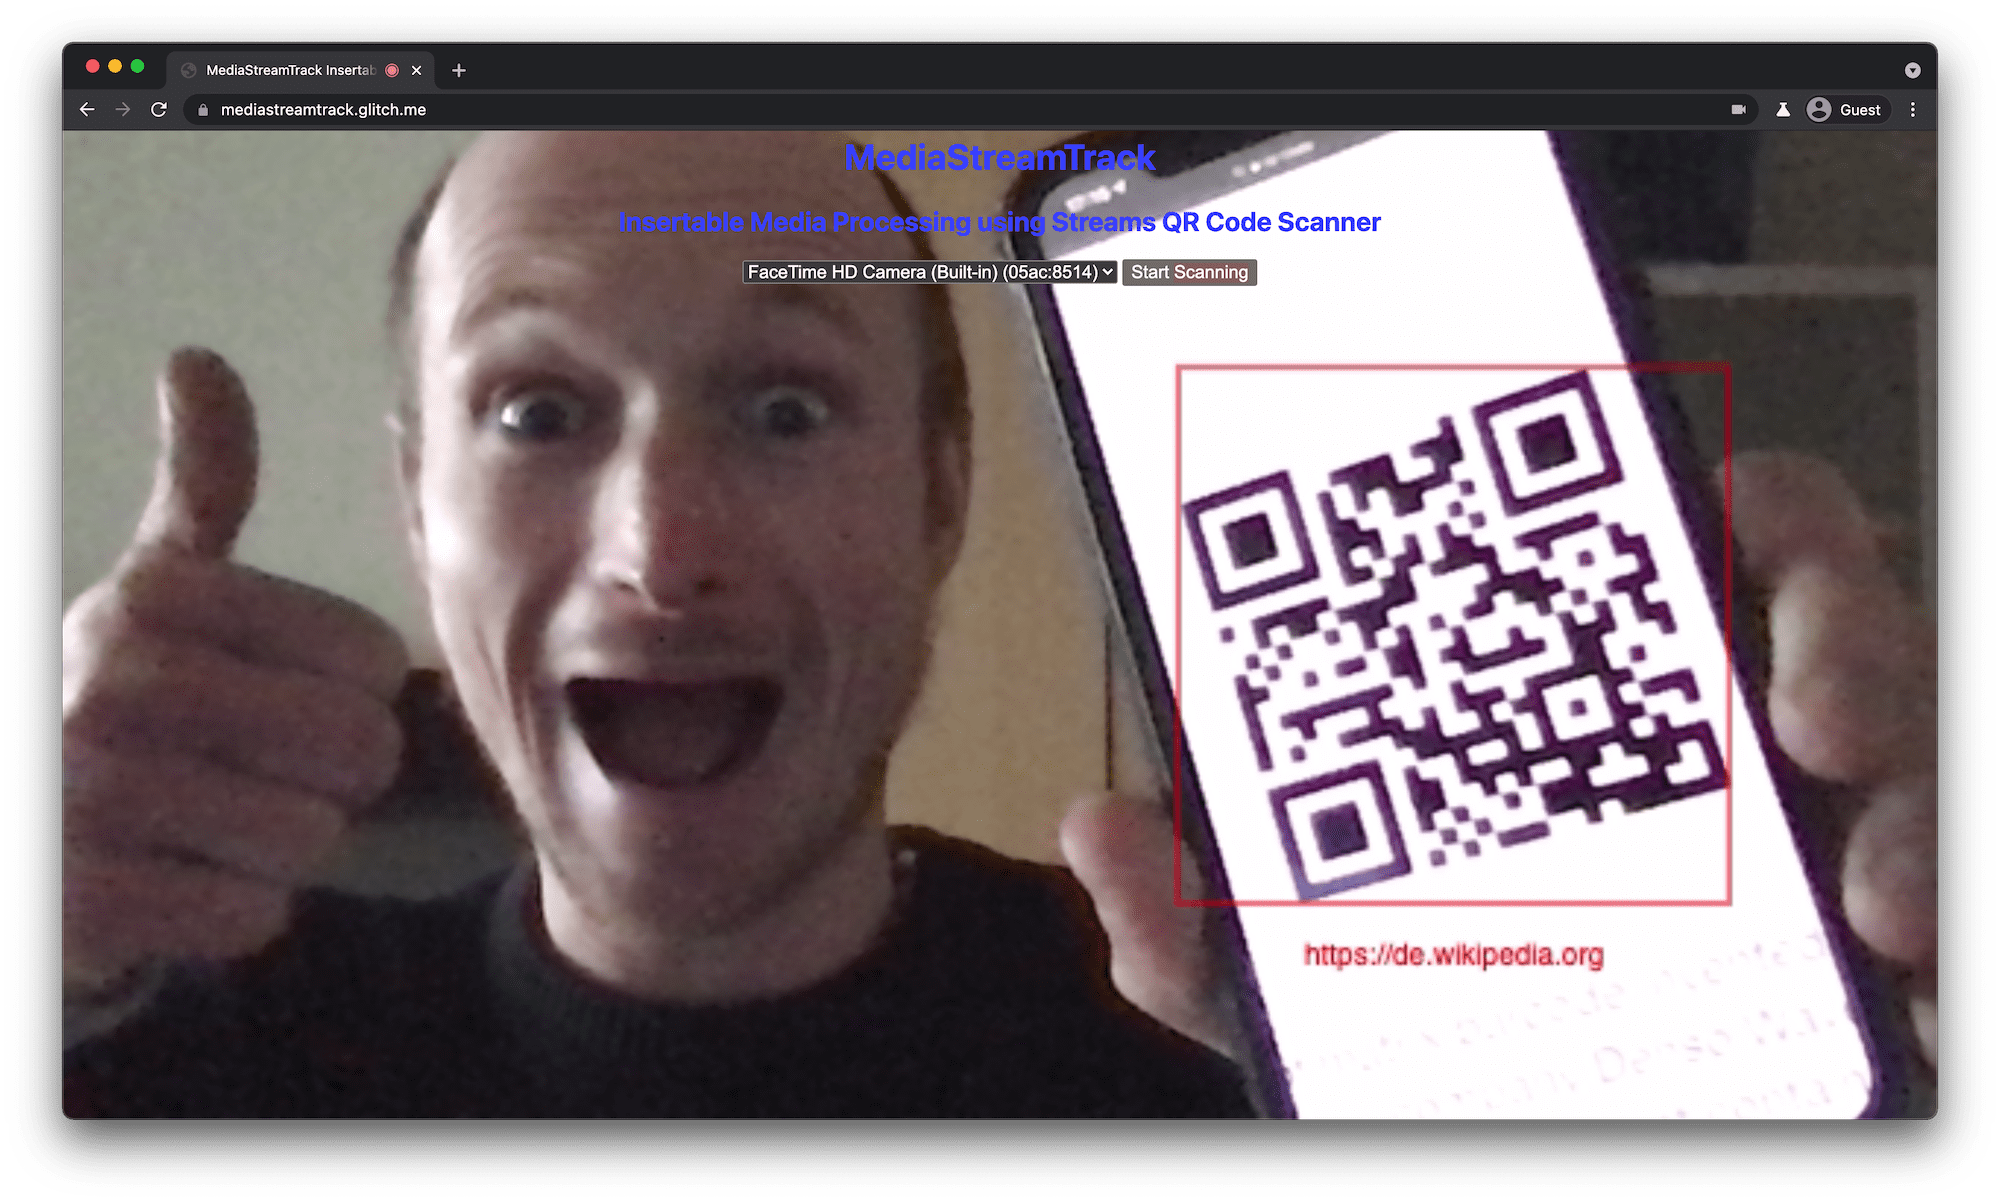The image size is (2000, 1202).
Task: Click the camera device selector arrow
Action: point(1107,272)
